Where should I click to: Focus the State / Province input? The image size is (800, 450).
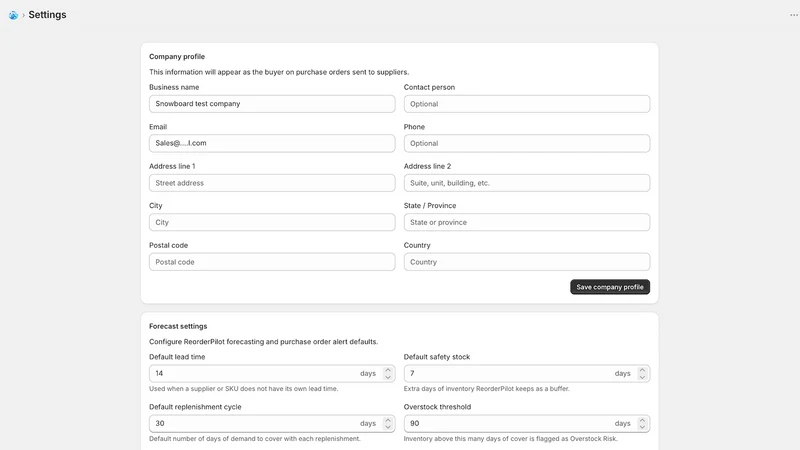[527, 222]
